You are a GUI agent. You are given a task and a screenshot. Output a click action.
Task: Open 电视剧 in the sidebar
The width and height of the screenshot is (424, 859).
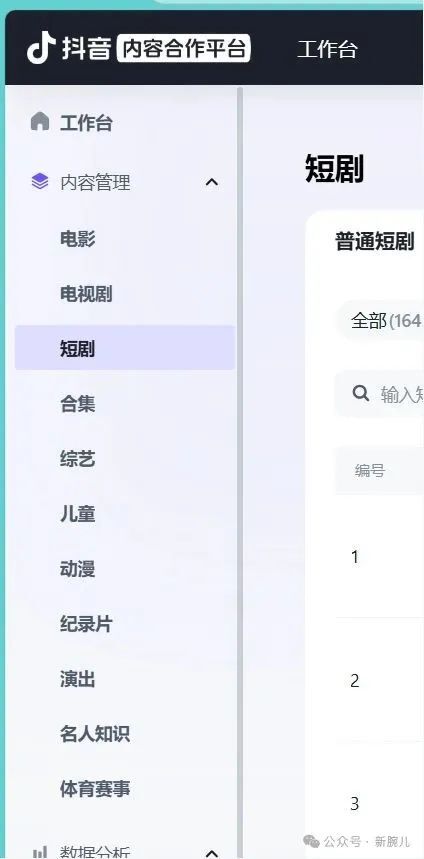[x=86, y=294]
